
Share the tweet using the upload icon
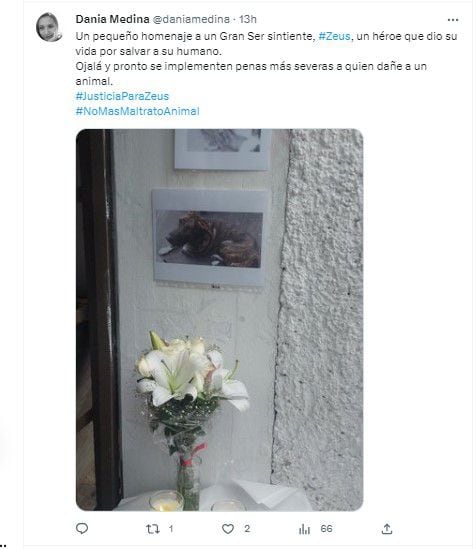pyautogui.click(x=387, y=529)
